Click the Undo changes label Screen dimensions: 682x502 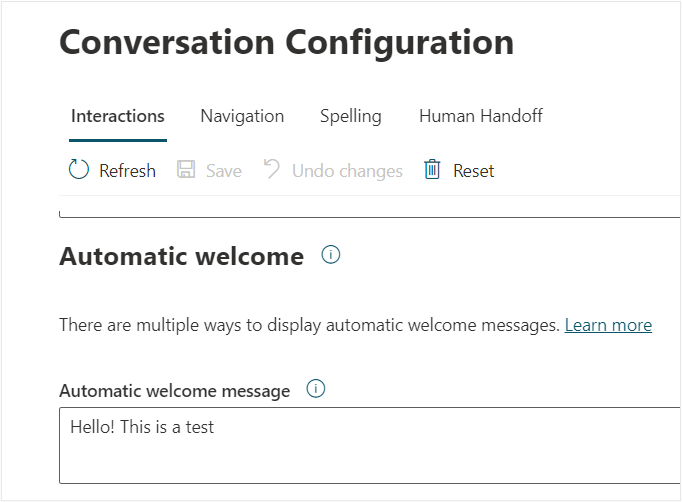click(x=348, y=171)
